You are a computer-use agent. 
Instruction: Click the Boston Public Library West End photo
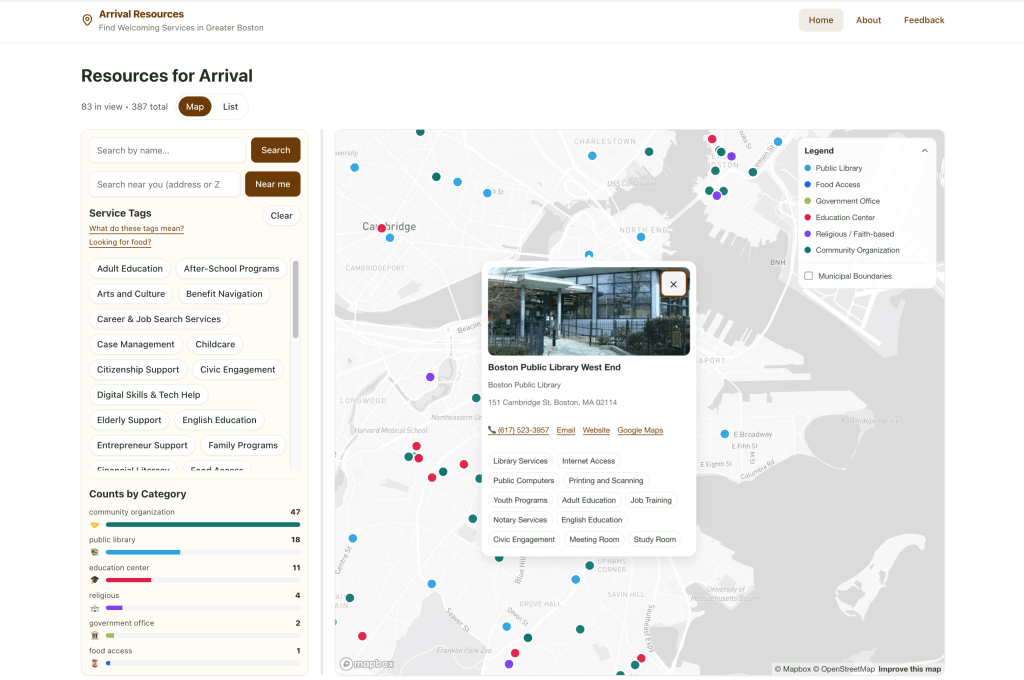point(588,311)
